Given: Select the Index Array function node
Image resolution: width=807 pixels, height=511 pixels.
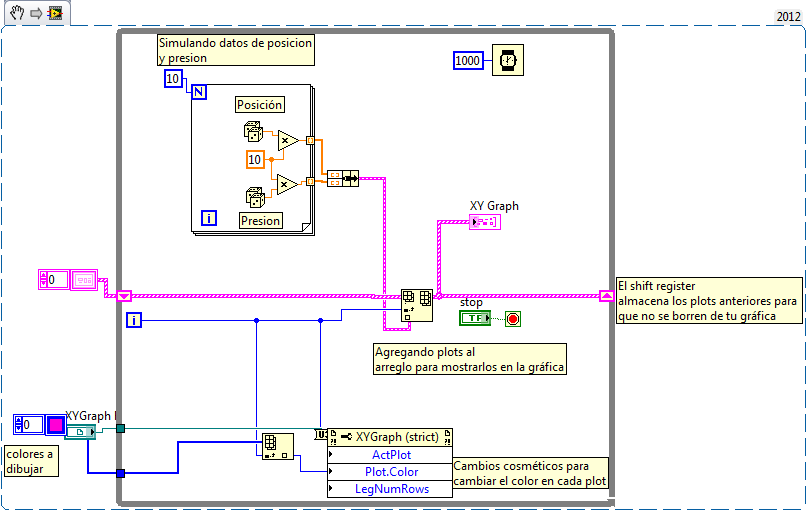Looking at the screenshot, I should coord(277,446).
